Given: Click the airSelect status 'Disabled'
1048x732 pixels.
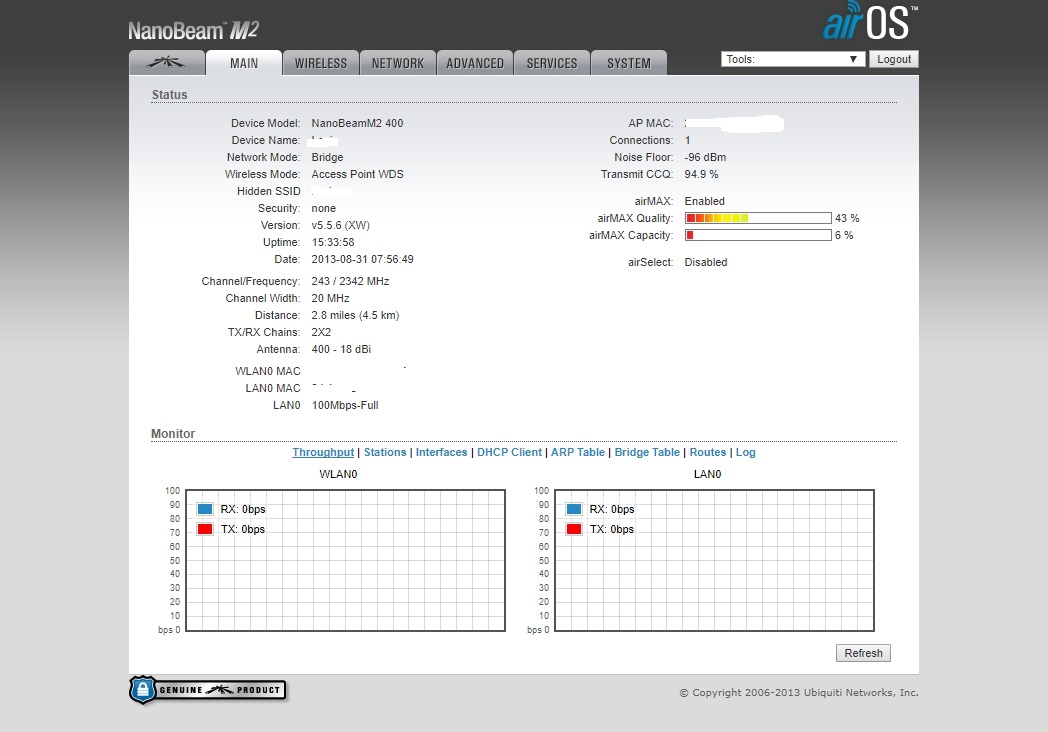Looking at the screenshot, I should coord(706,262).
